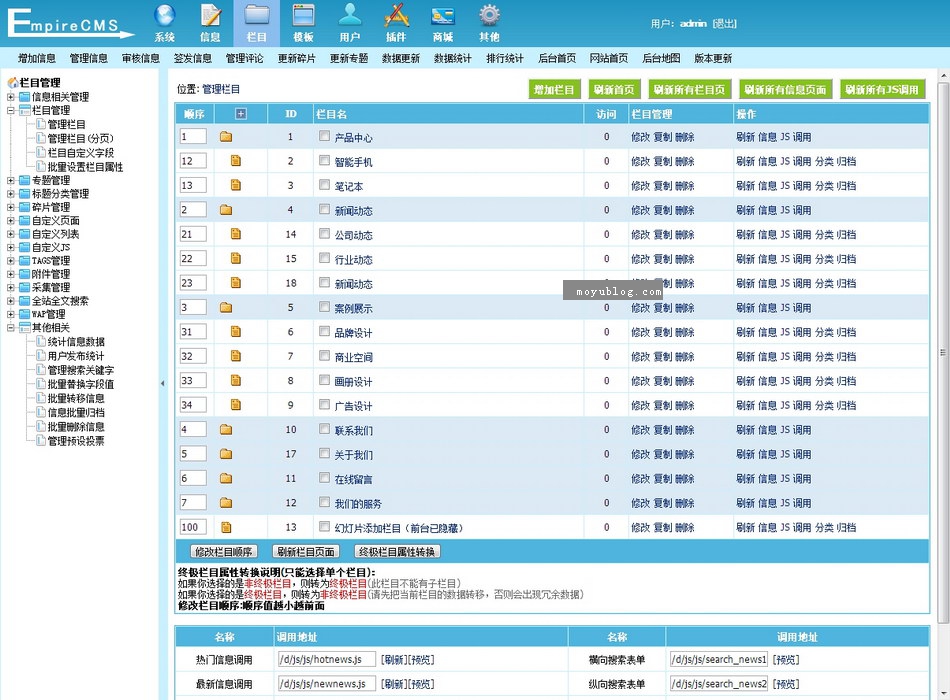Click the 终极栏目属性转换 button

tap(397, 552)
